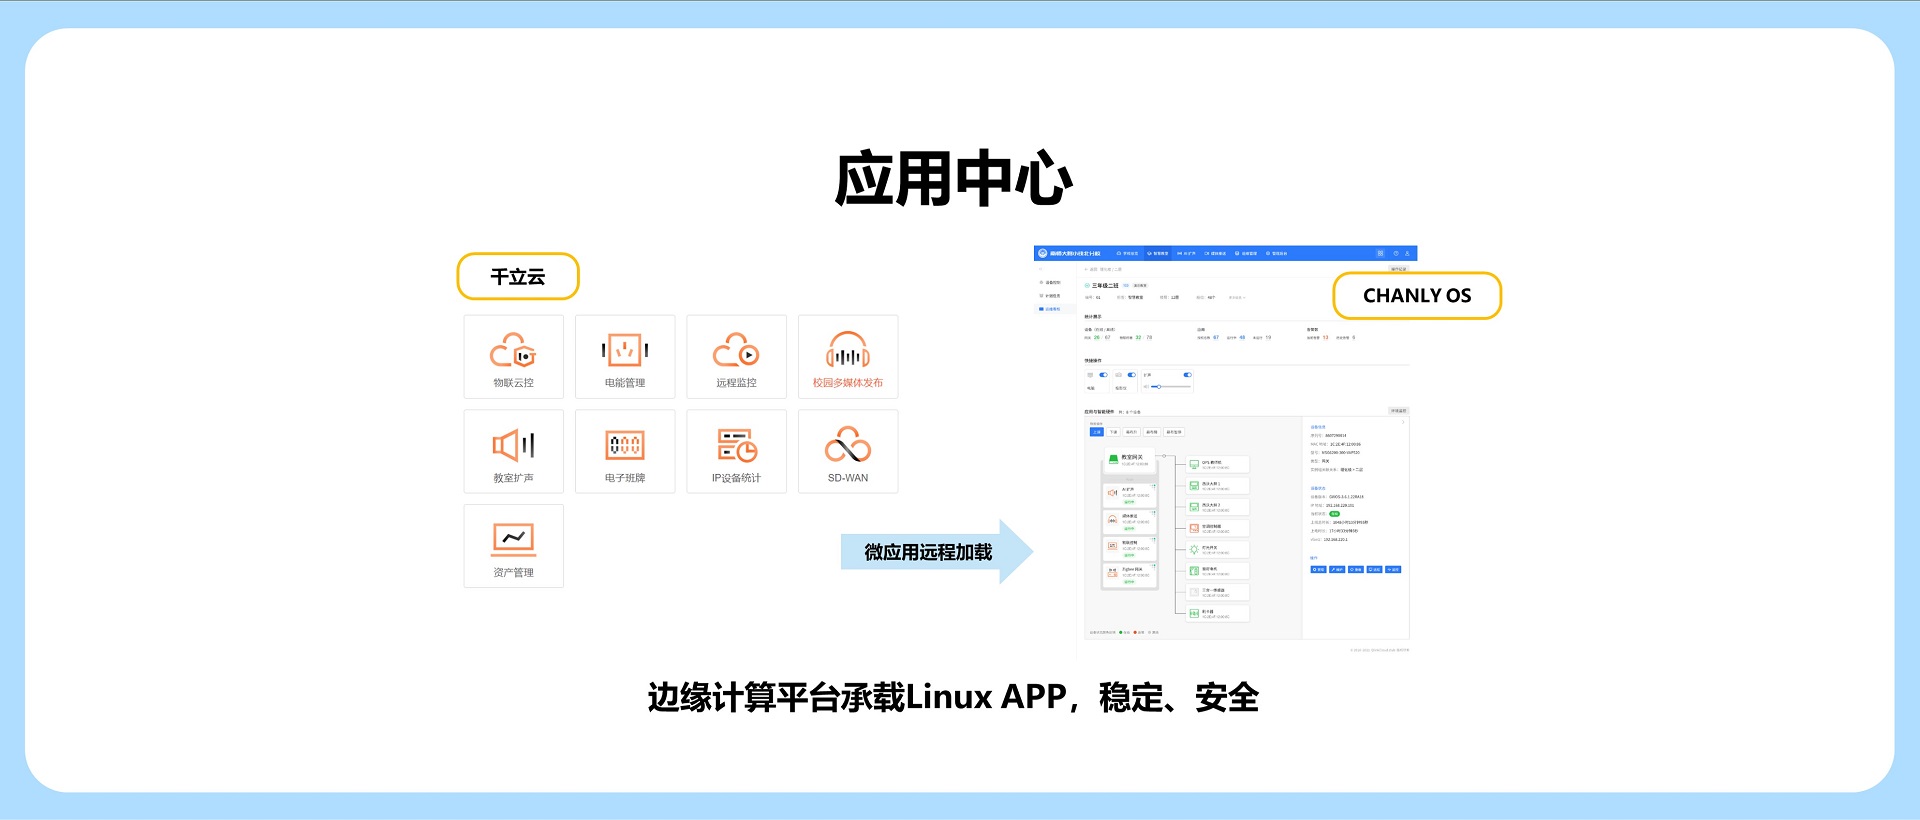Click the back arrow in the breadcrumb
Viewport: 1920px width, 820px height.
point(1086,269)
